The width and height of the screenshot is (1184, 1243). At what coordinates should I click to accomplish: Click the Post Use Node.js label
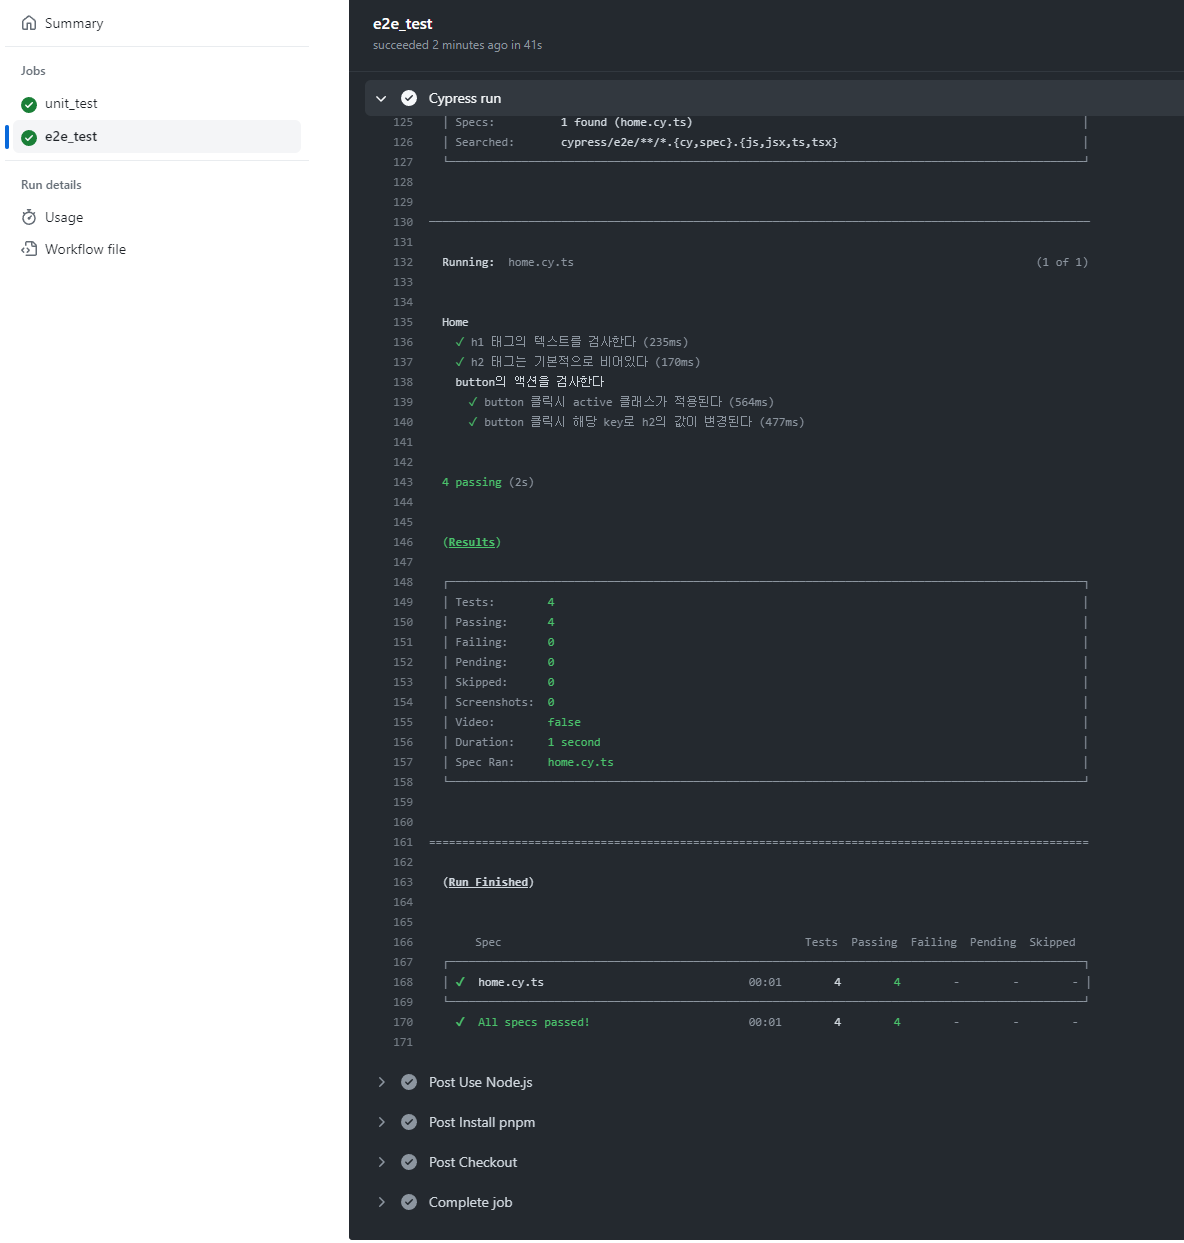point(481,1082)
